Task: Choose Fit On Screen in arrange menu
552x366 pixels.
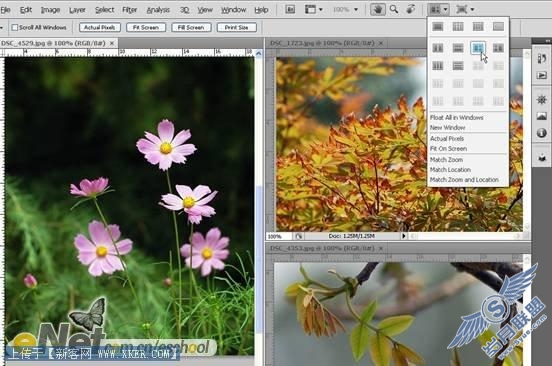Action: (448, 149)
